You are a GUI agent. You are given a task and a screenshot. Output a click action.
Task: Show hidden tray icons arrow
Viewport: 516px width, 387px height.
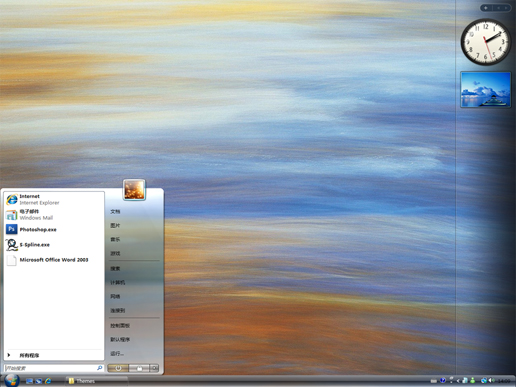coord(458,381)
